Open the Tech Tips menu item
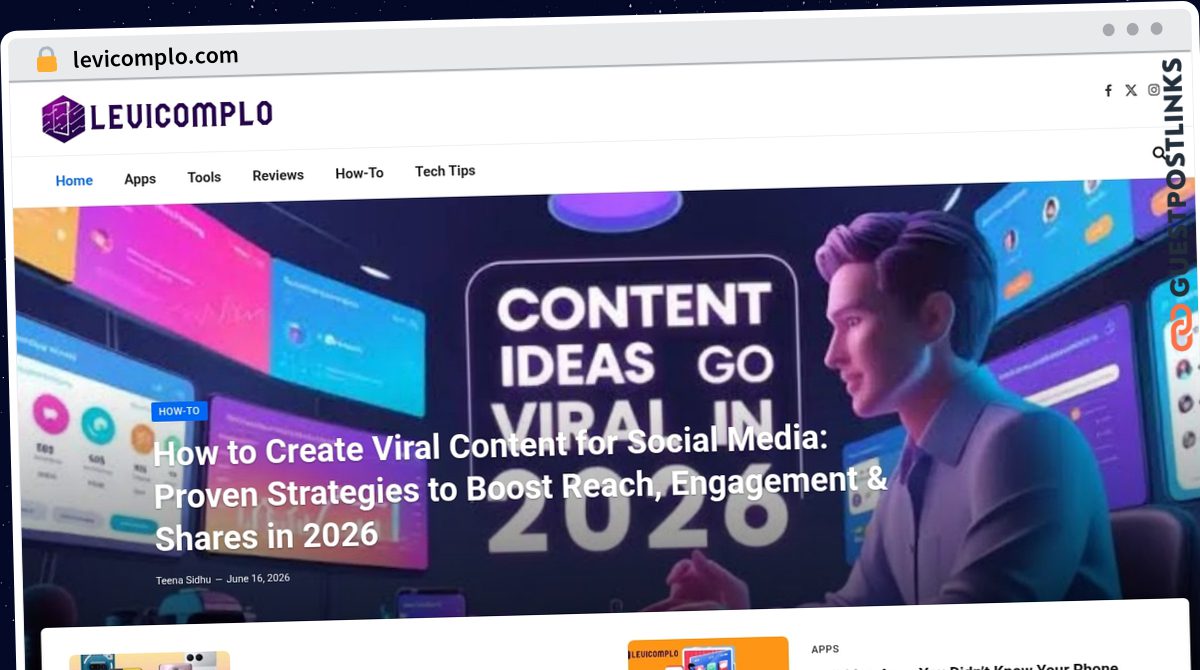This screenshot has width=1200, height=670. tap(445, 171)
